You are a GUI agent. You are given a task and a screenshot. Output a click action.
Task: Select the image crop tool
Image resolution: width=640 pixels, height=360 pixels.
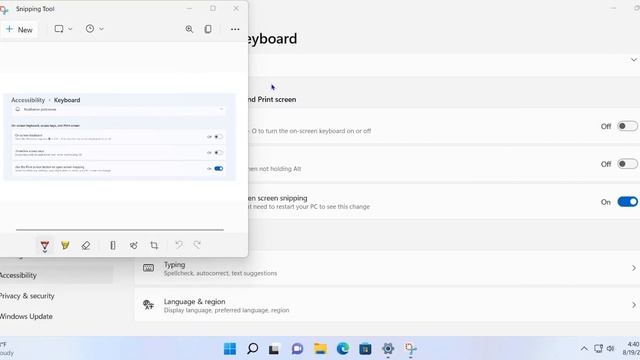point(154,245)
